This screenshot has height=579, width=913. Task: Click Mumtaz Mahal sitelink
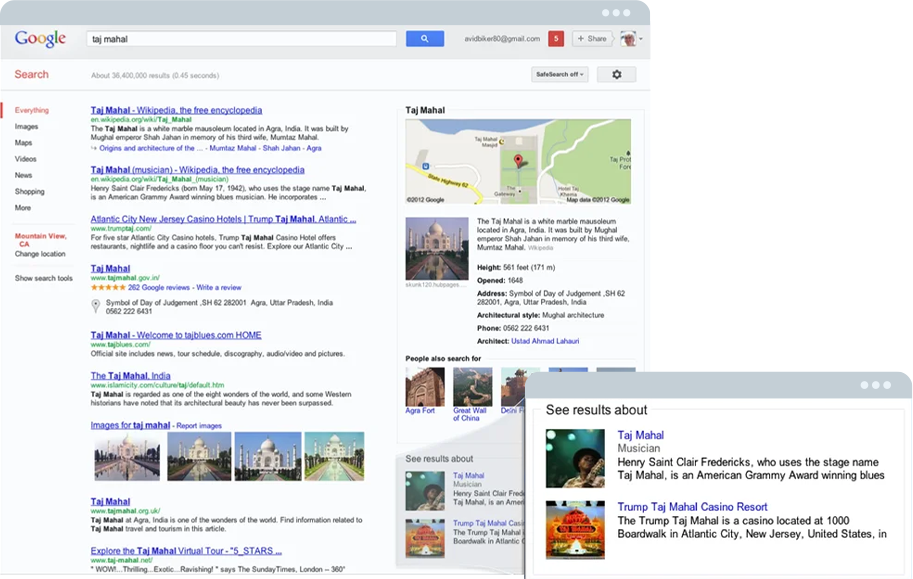pyautogui.click(x=233, y=149)
